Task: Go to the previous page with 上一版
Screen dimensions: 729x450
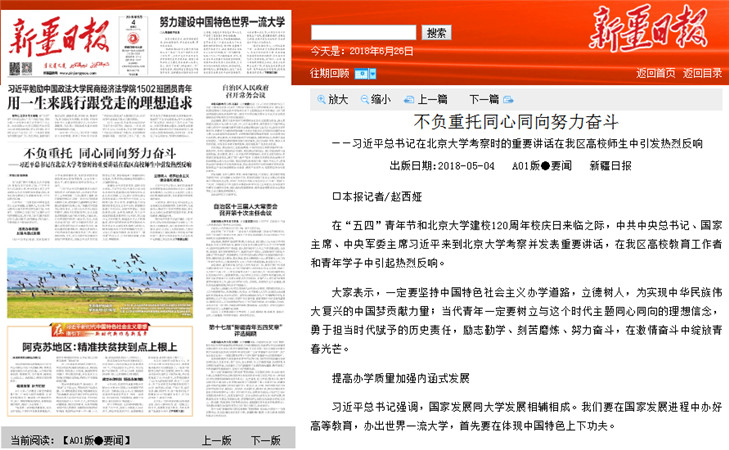Action: 217,439
